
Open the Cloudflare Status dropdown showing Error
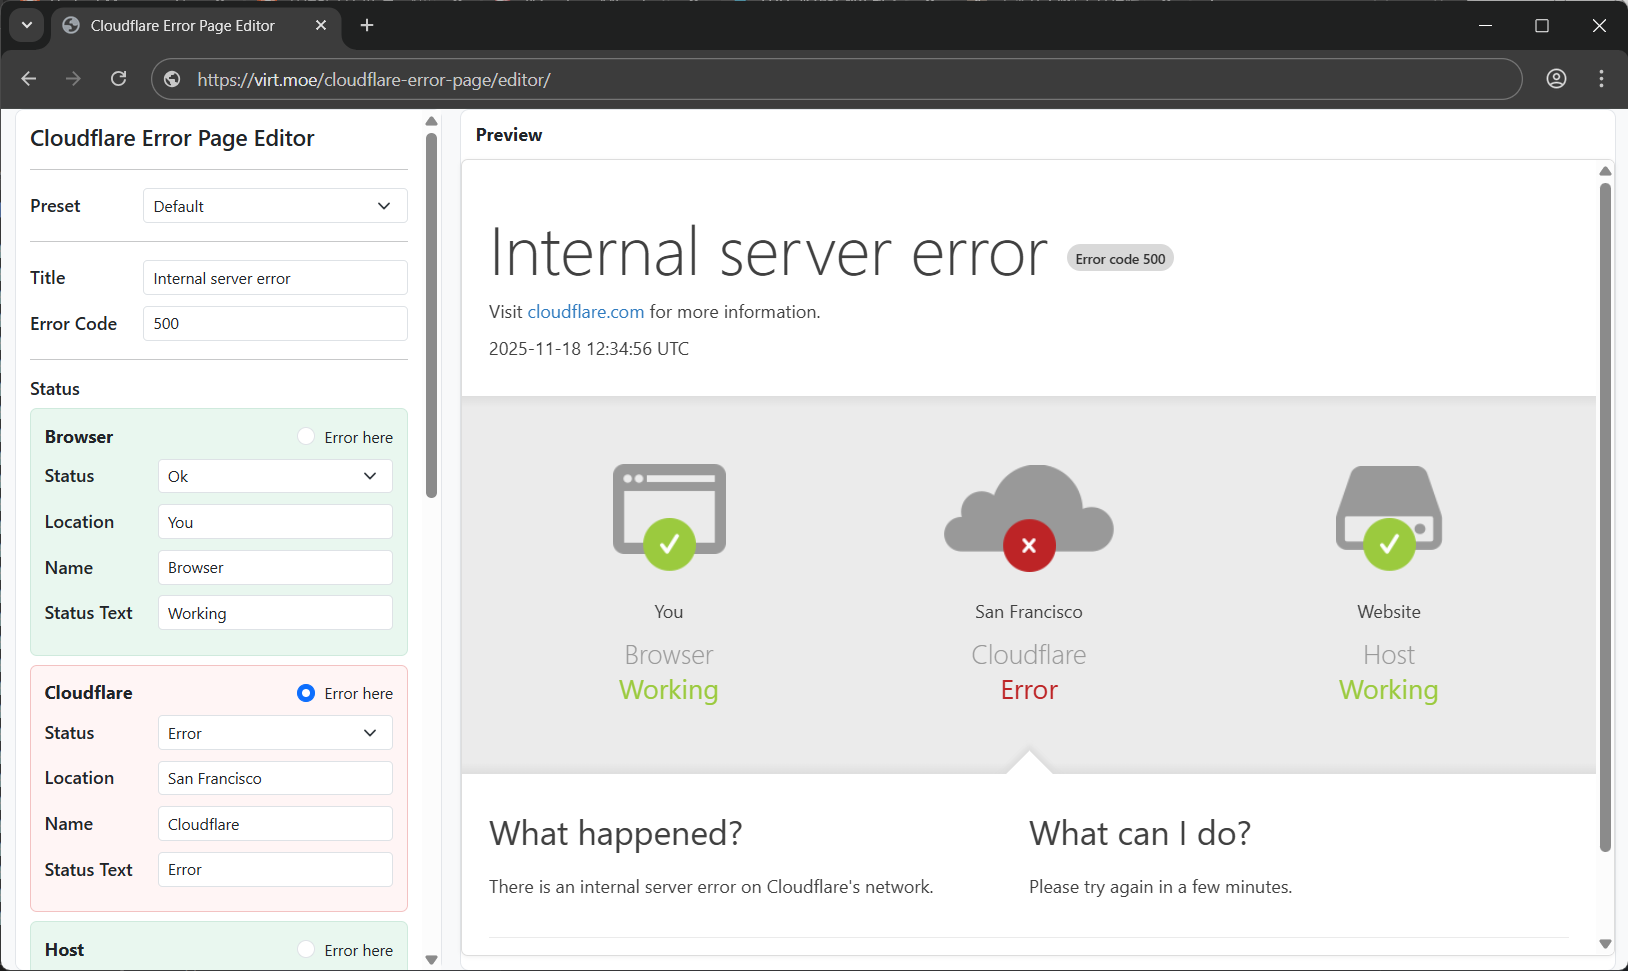275,733
